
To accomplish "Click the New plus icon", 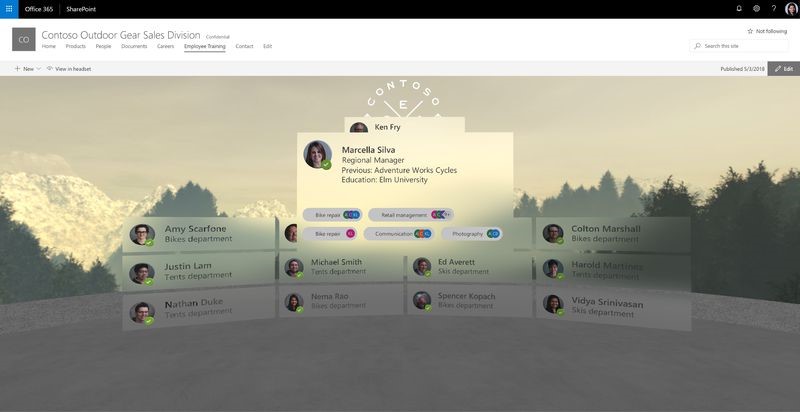I will tap(17, 68).
